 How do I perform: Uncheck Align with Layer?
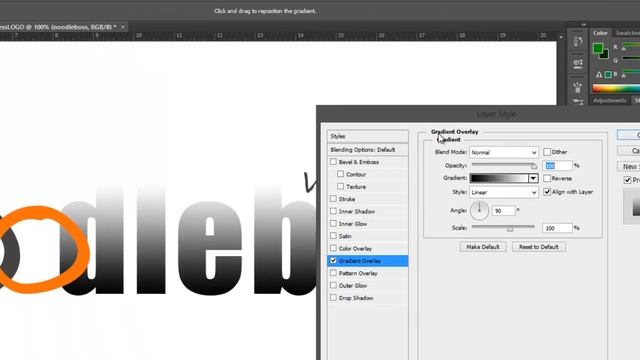(547, 192)
